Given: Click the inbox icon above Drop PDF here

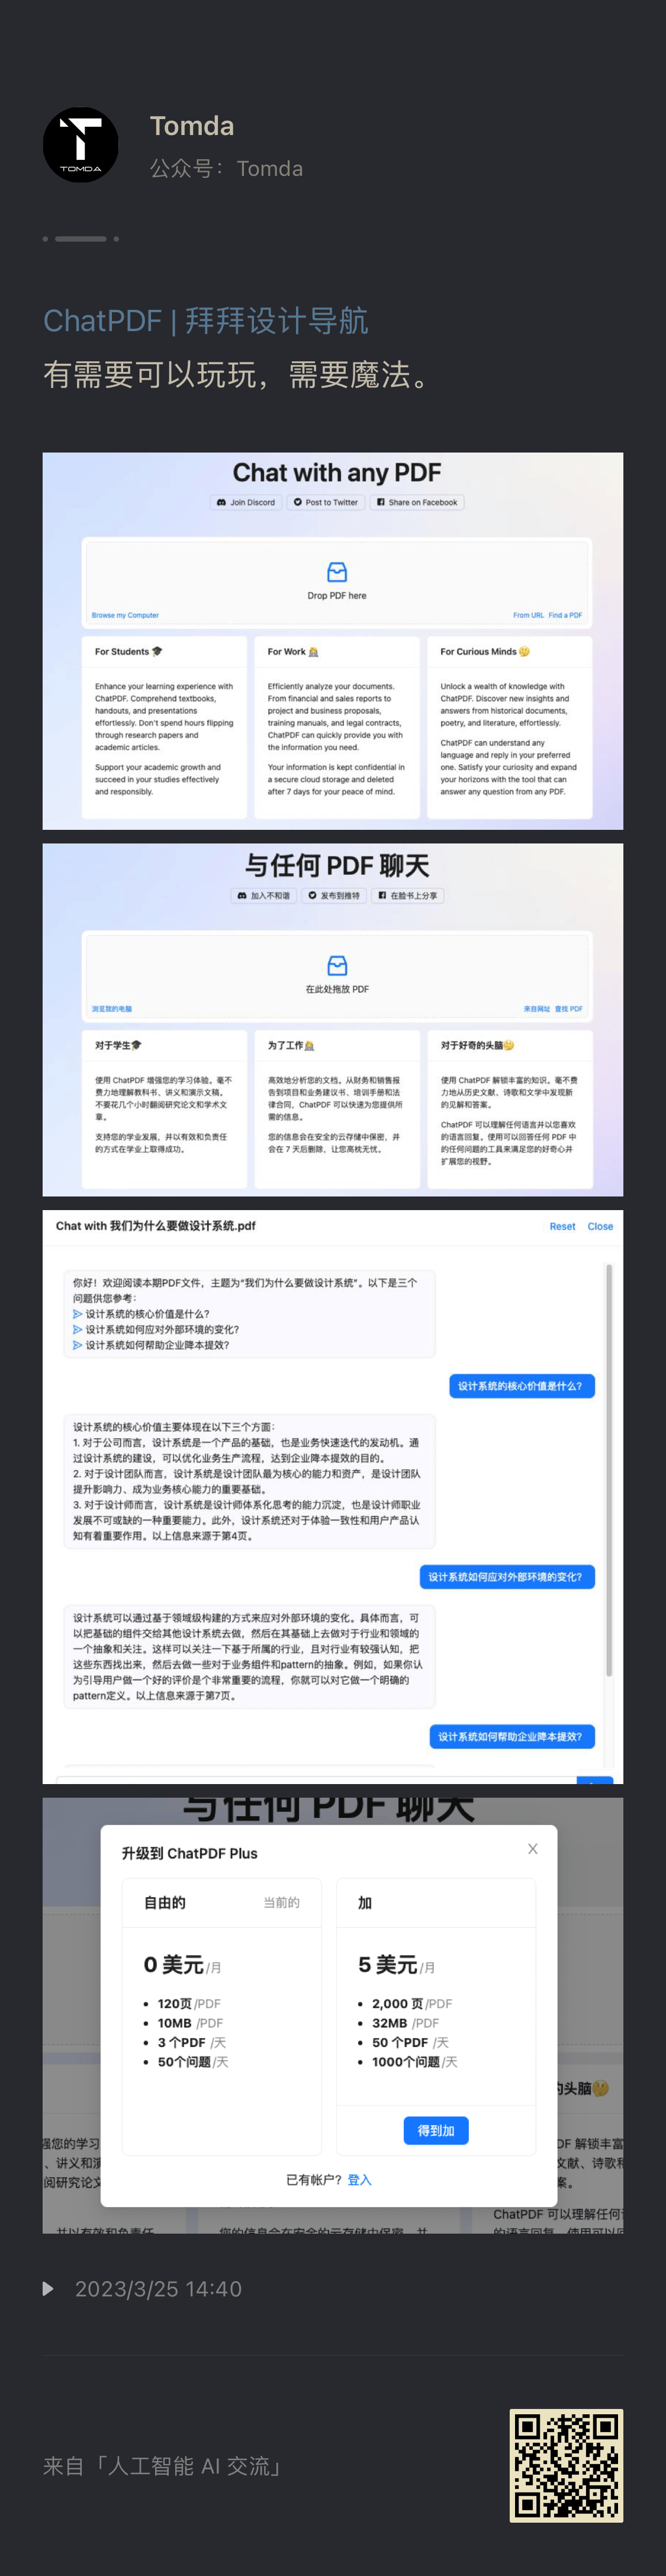Looking at the screenshot, I should point(337,572).
